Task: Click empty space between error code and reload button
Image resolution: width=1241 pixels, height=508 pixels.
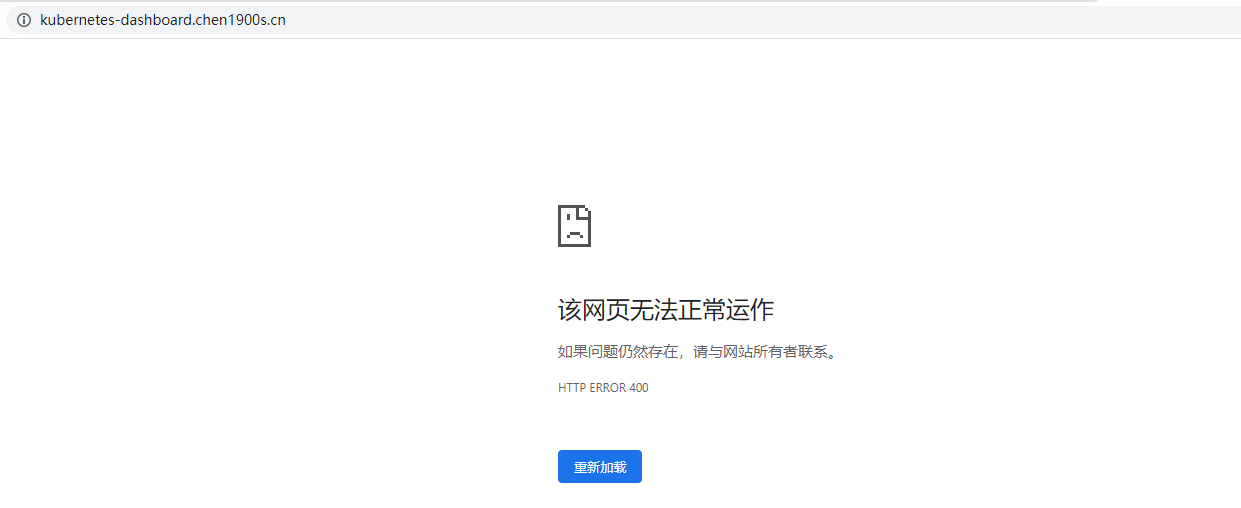Action: point(600,422)
